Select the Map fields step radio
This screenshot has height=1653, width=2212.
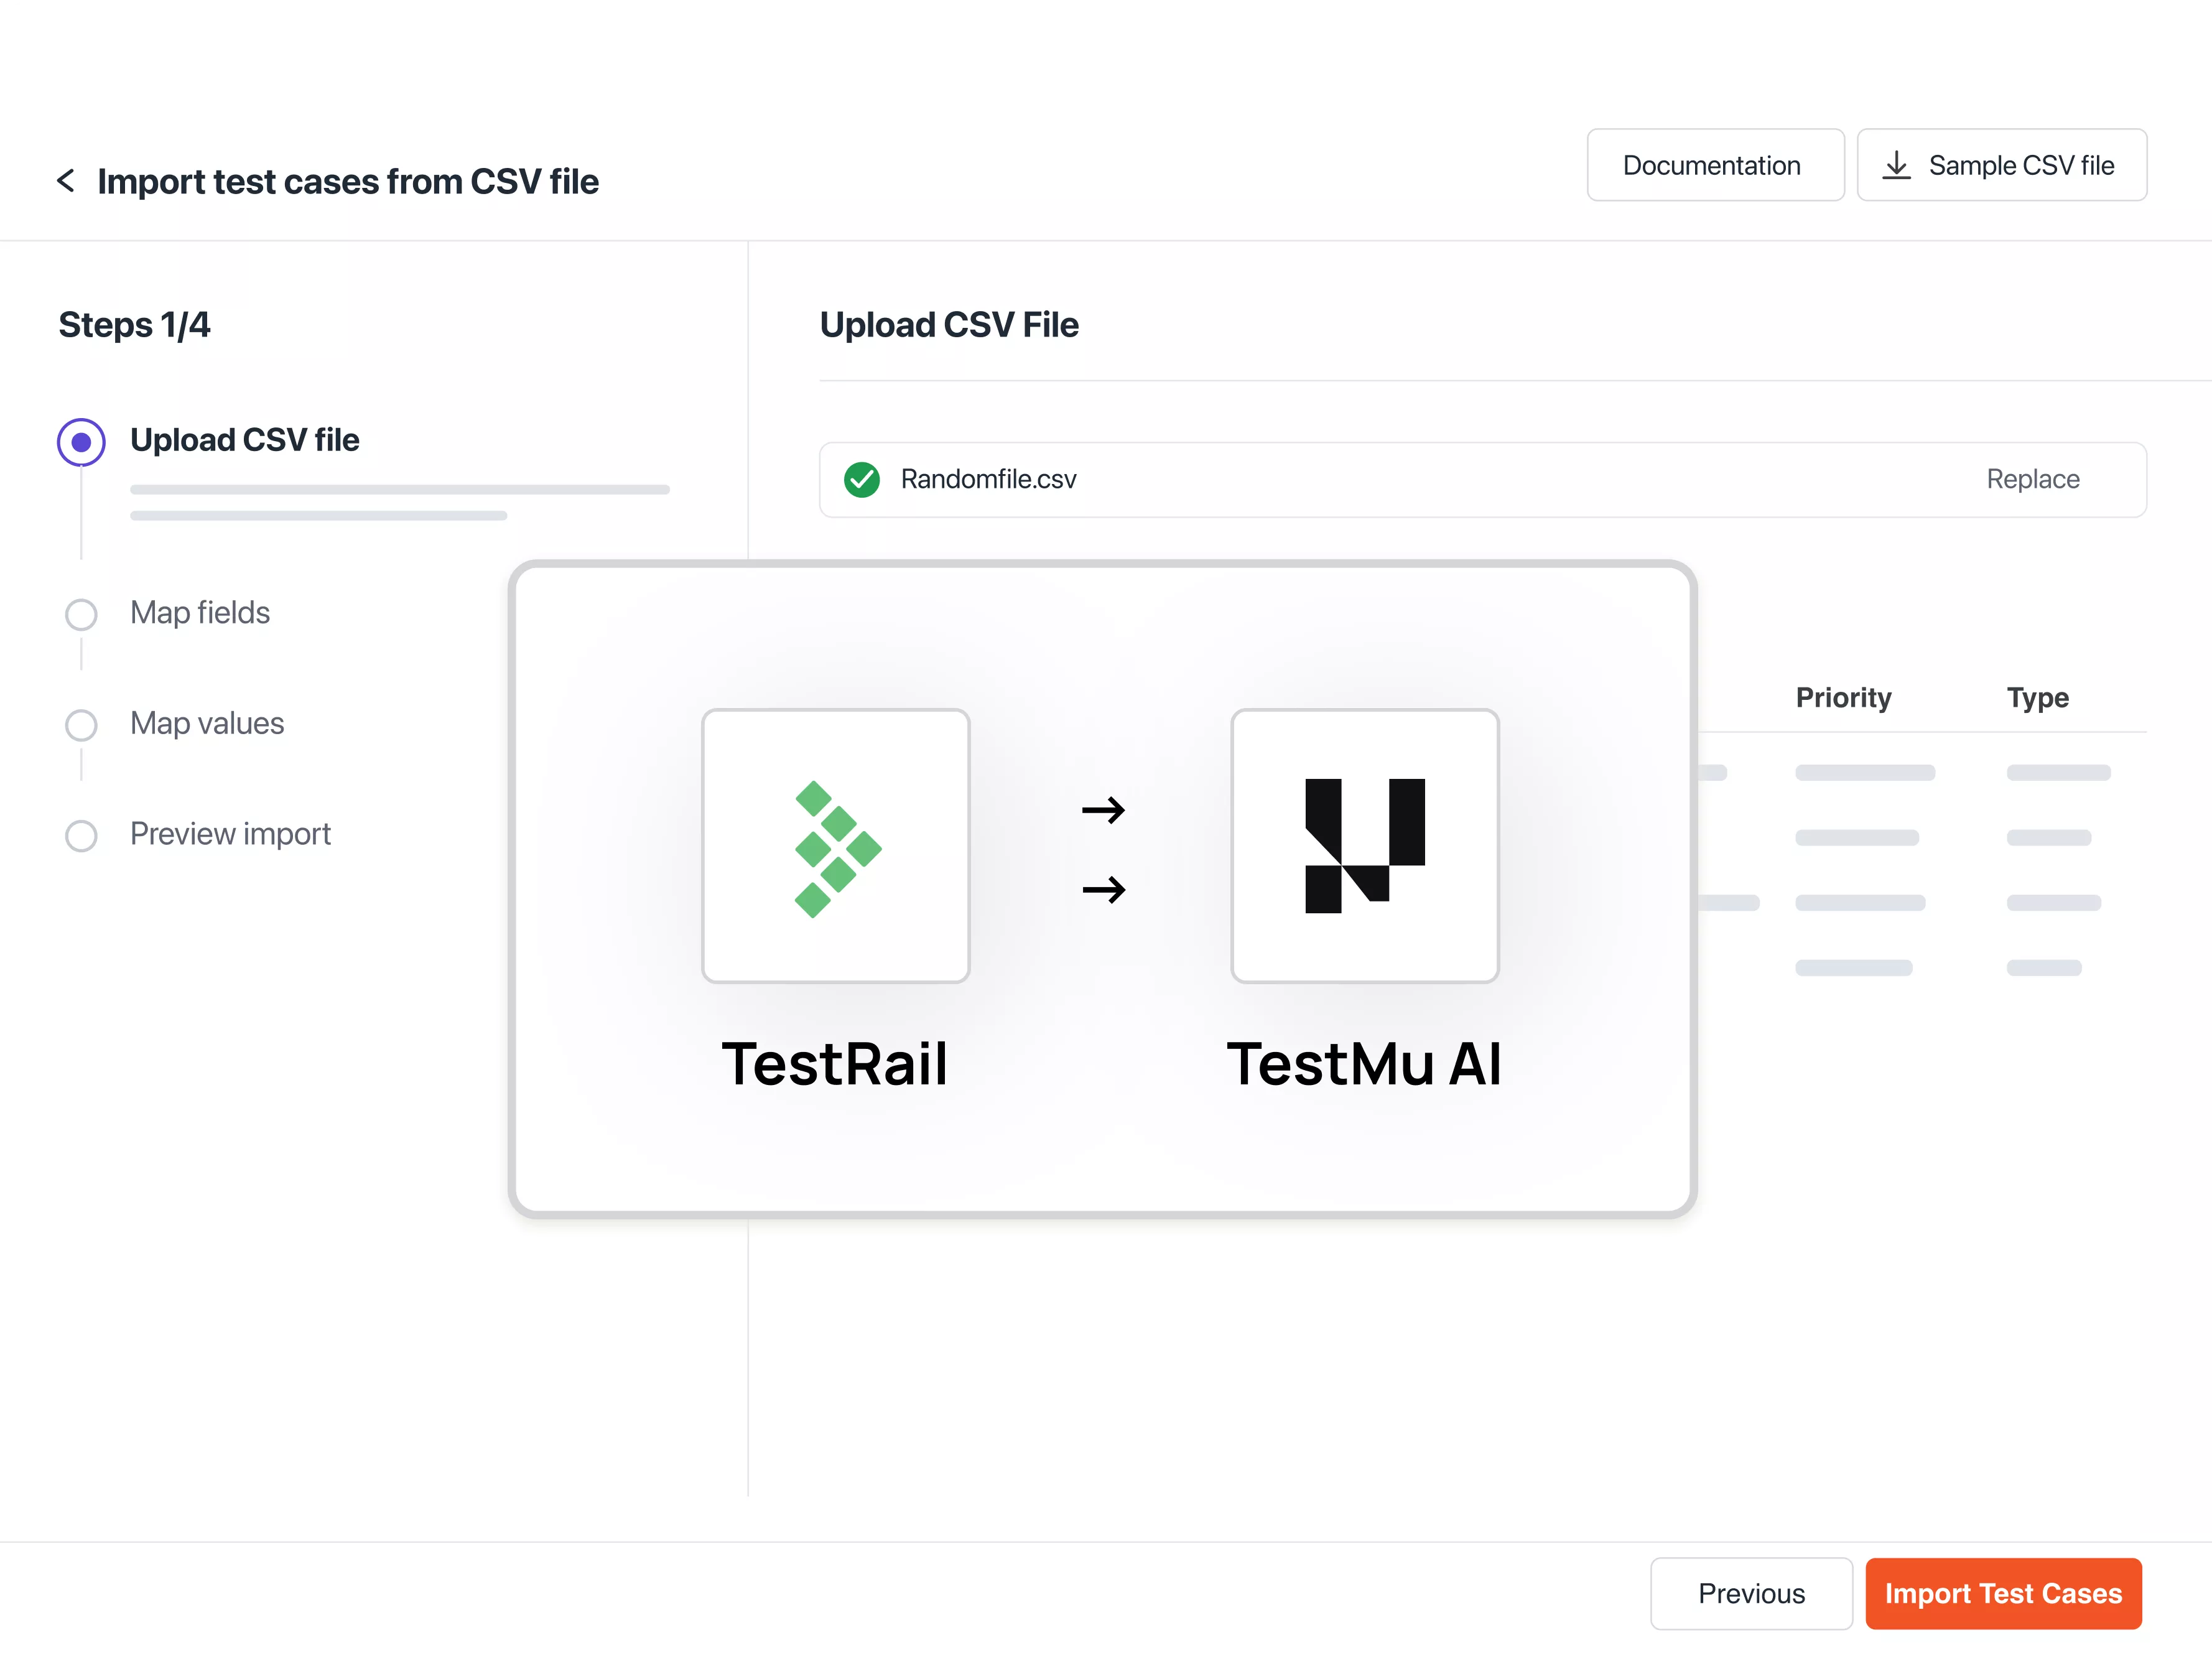(x=81, y=614)
